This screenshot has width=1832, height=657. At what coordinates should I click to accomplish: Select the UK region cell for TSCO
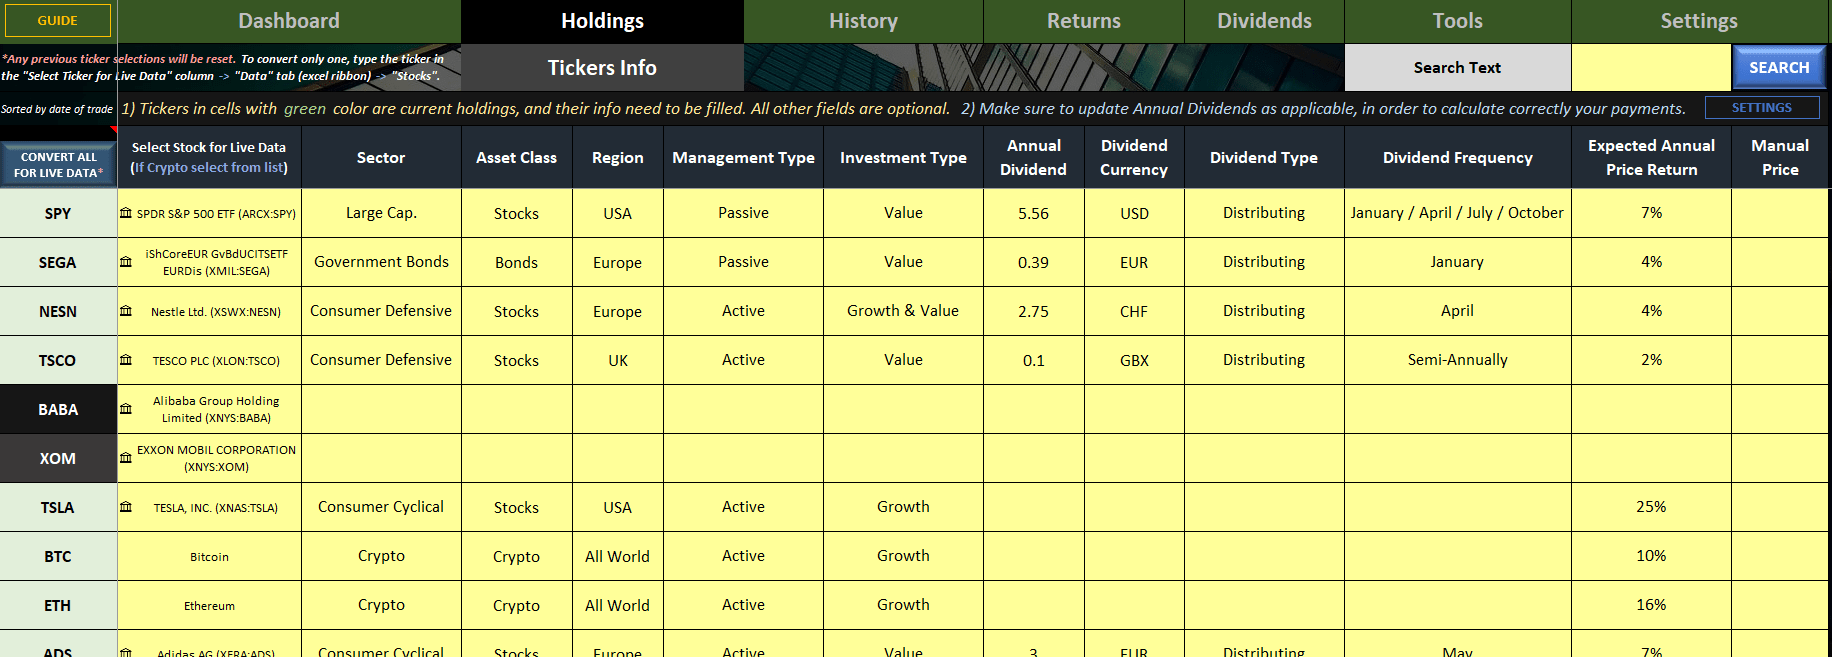pos(618,360)
